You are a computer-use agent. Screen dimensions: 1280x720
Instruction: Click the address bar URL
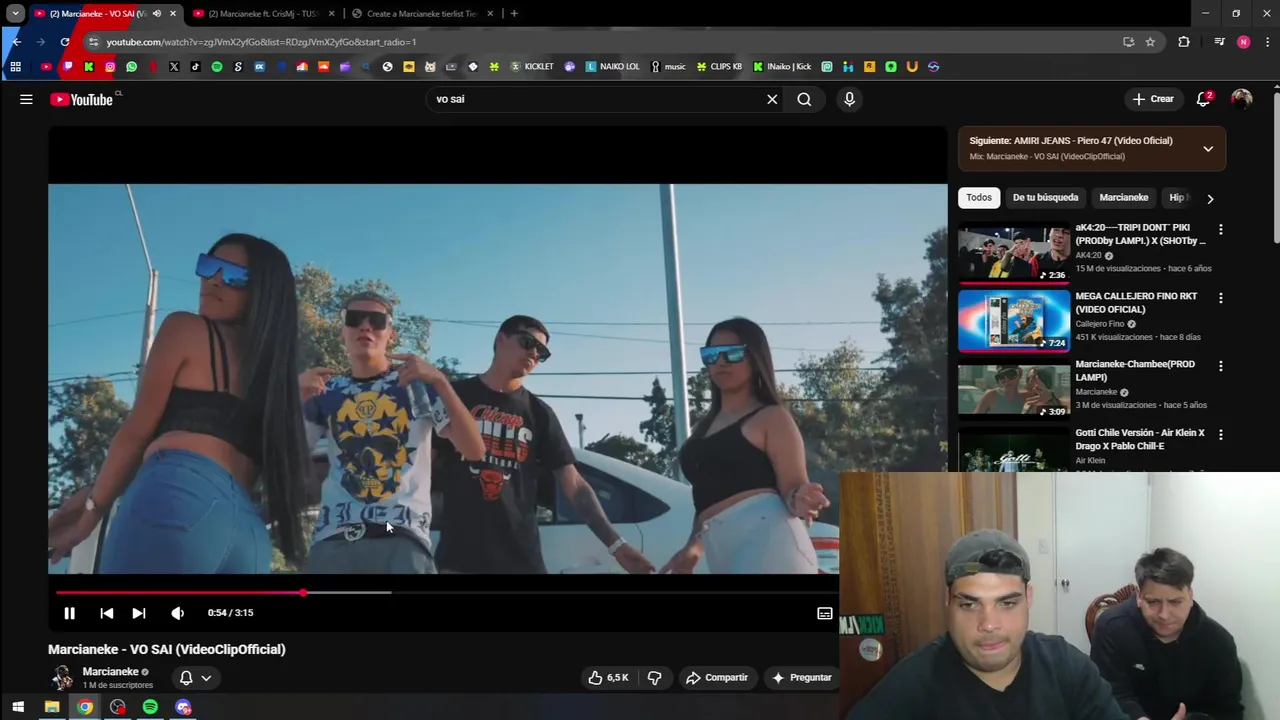261,42
